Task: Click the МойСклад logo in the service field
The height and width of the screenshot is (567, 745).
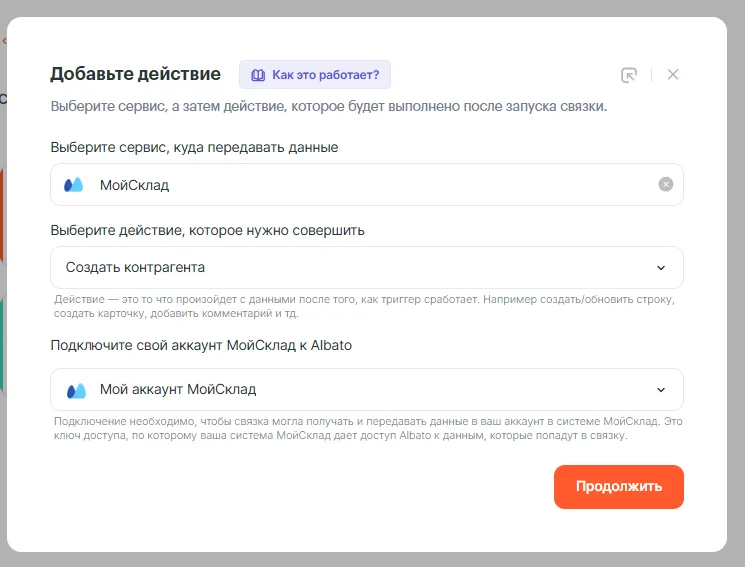Action: [74, 185]
